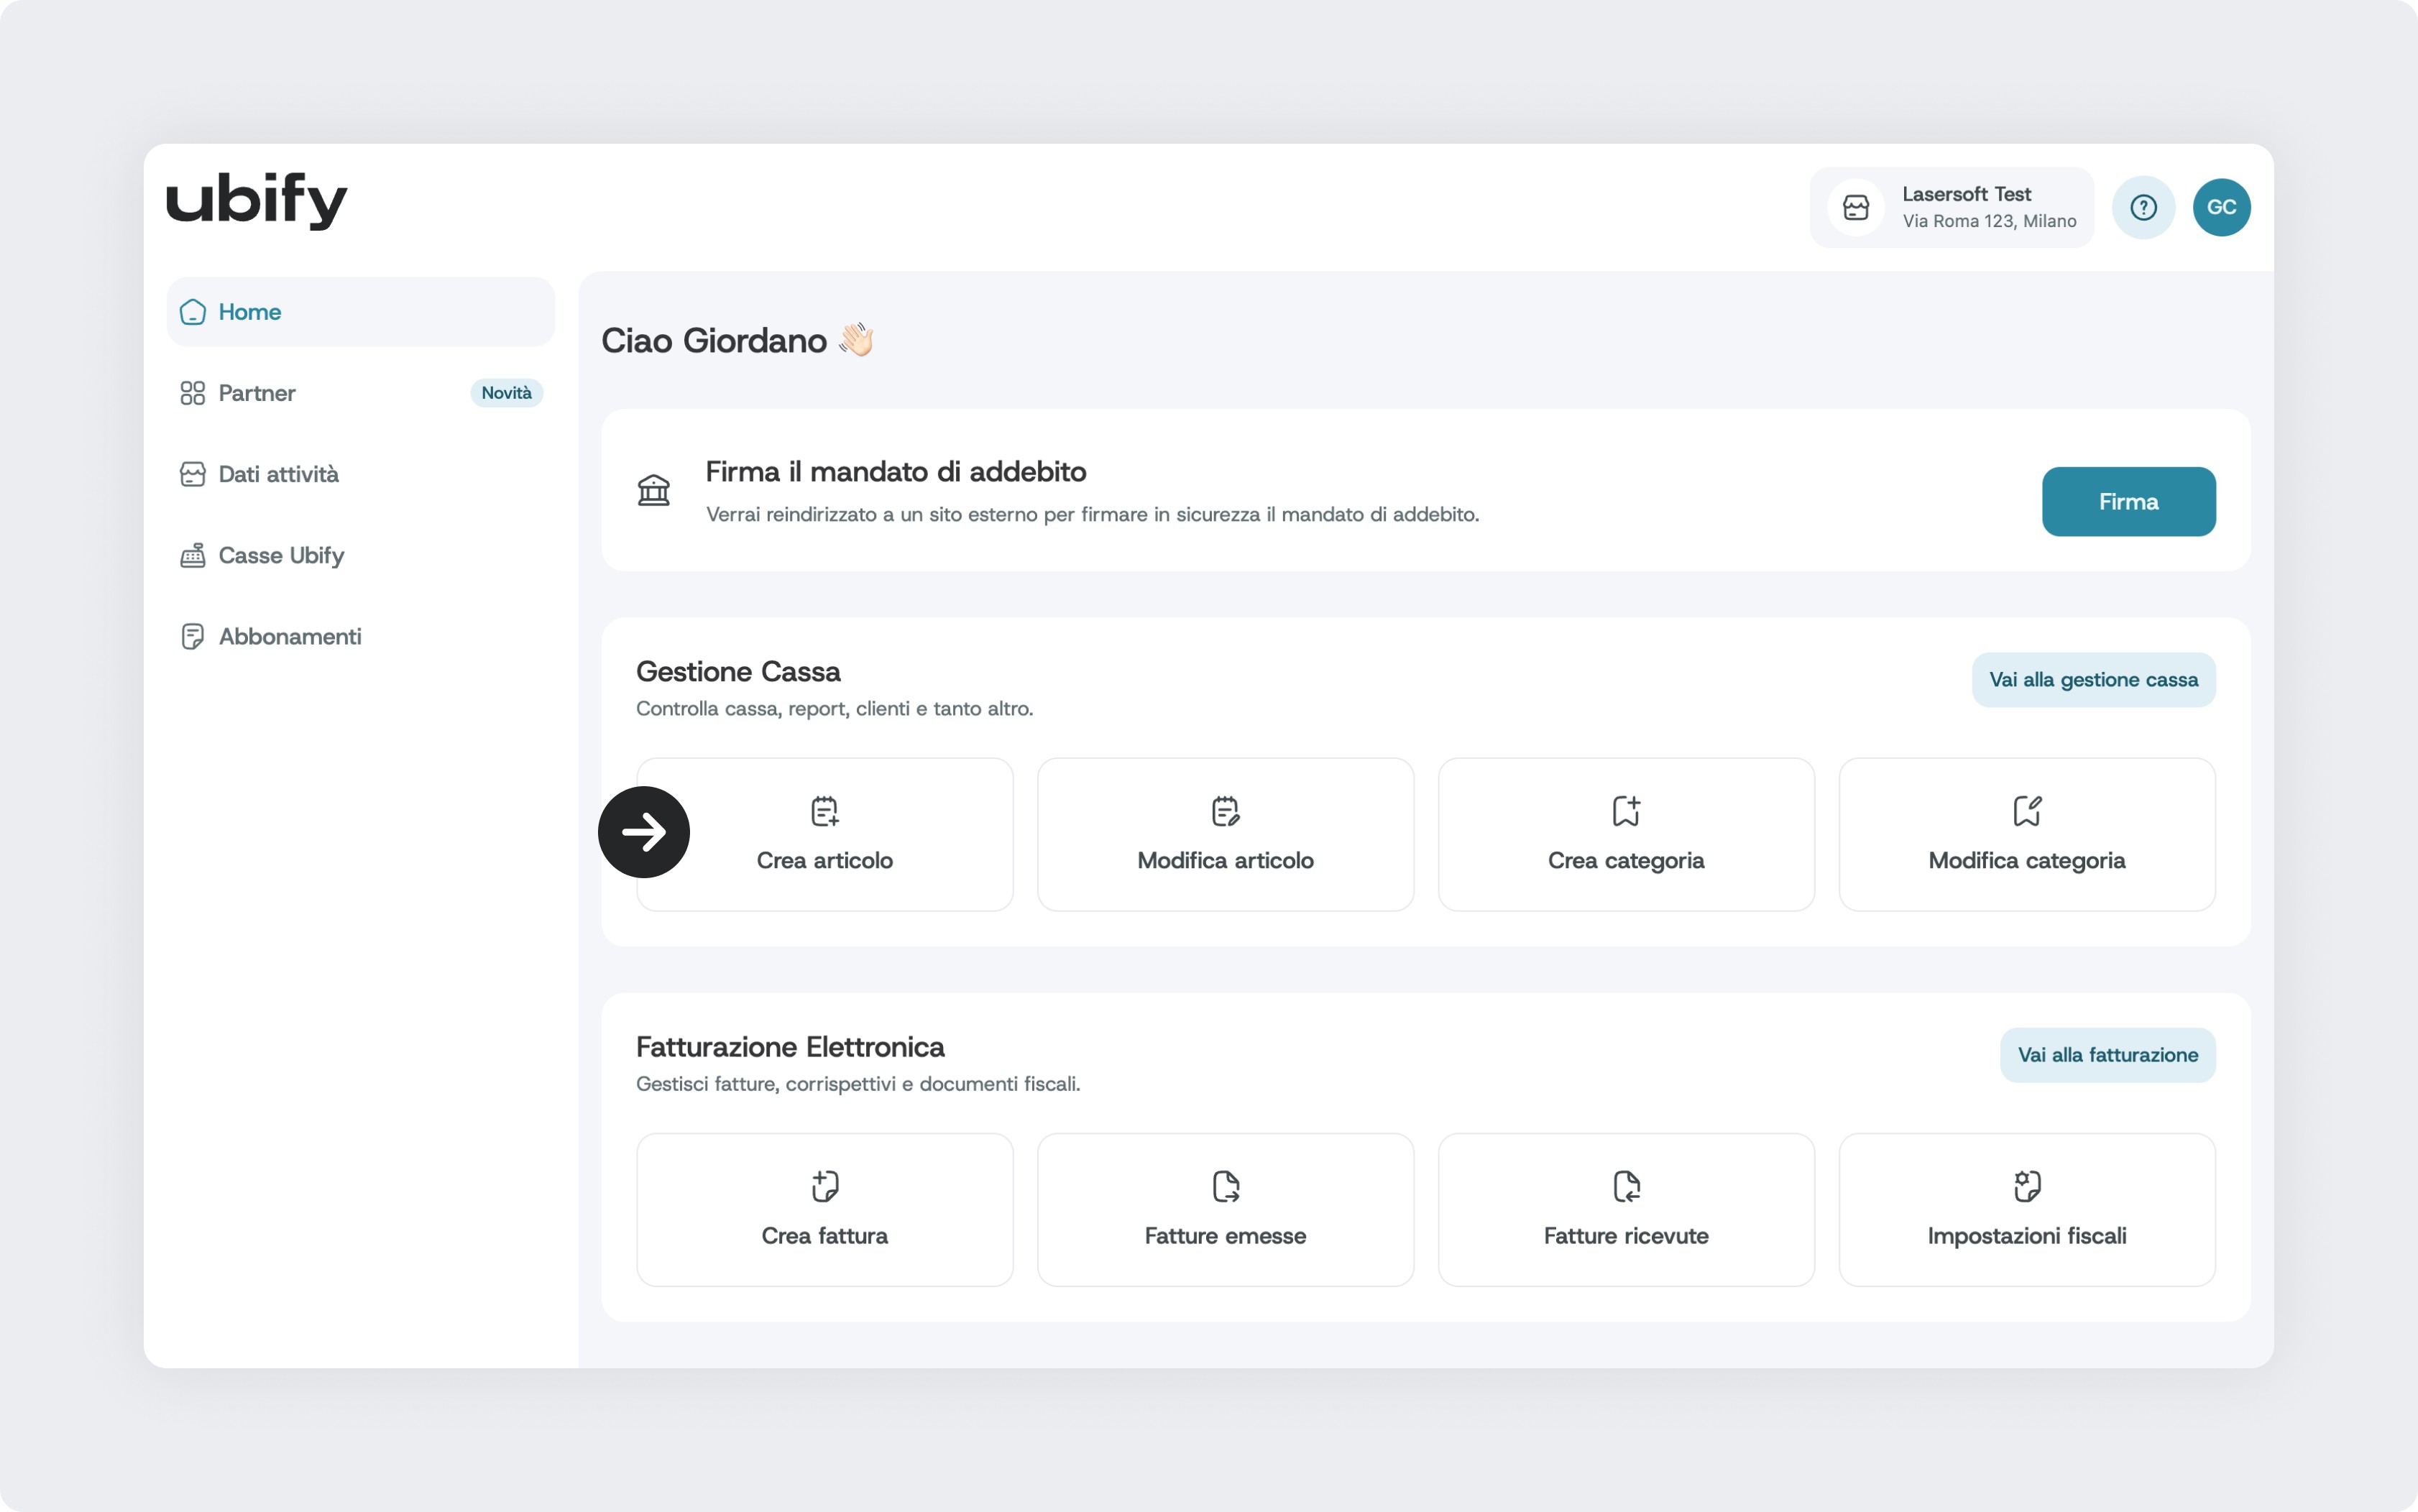Click Vai alla gestione cassa
This screenshot has height=1512, width=2418.
click(x=2093, y=680)
